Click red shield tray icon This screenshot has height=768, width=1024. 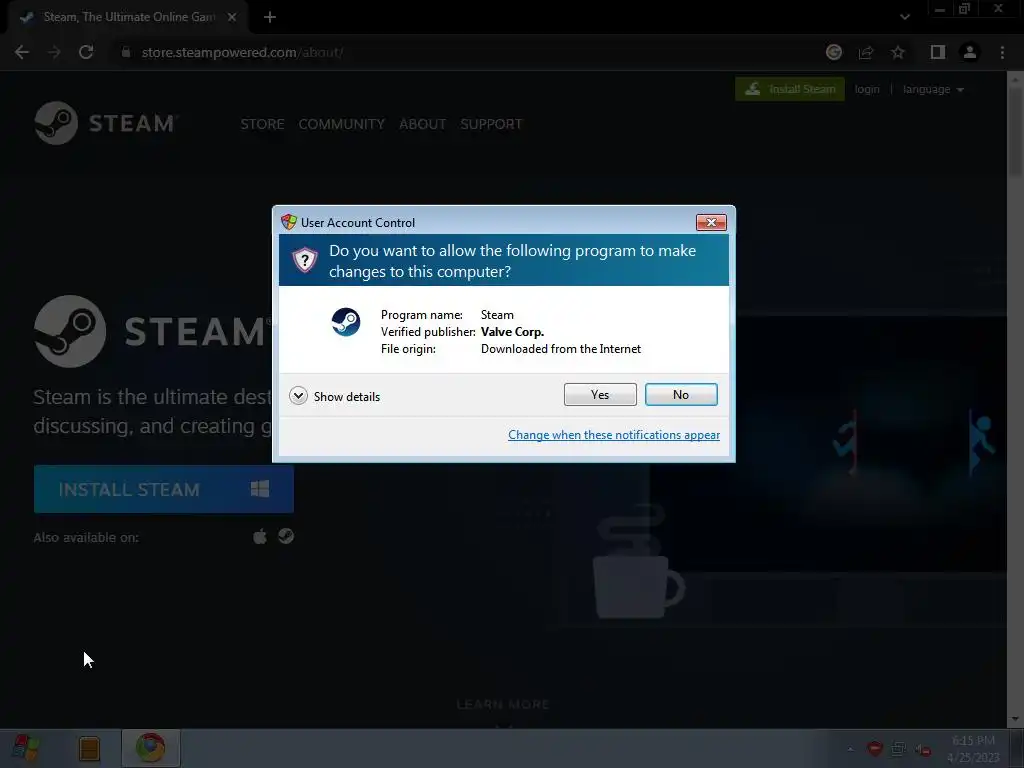tap(874, 748)
